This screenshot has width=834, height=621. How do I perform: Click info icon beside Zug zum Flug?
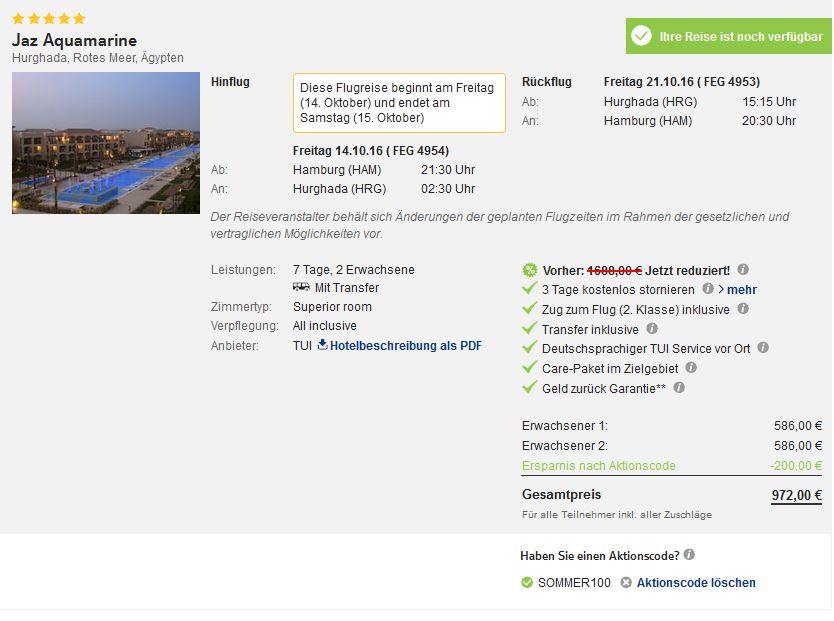pyautogui.click(x=743, y=308)
